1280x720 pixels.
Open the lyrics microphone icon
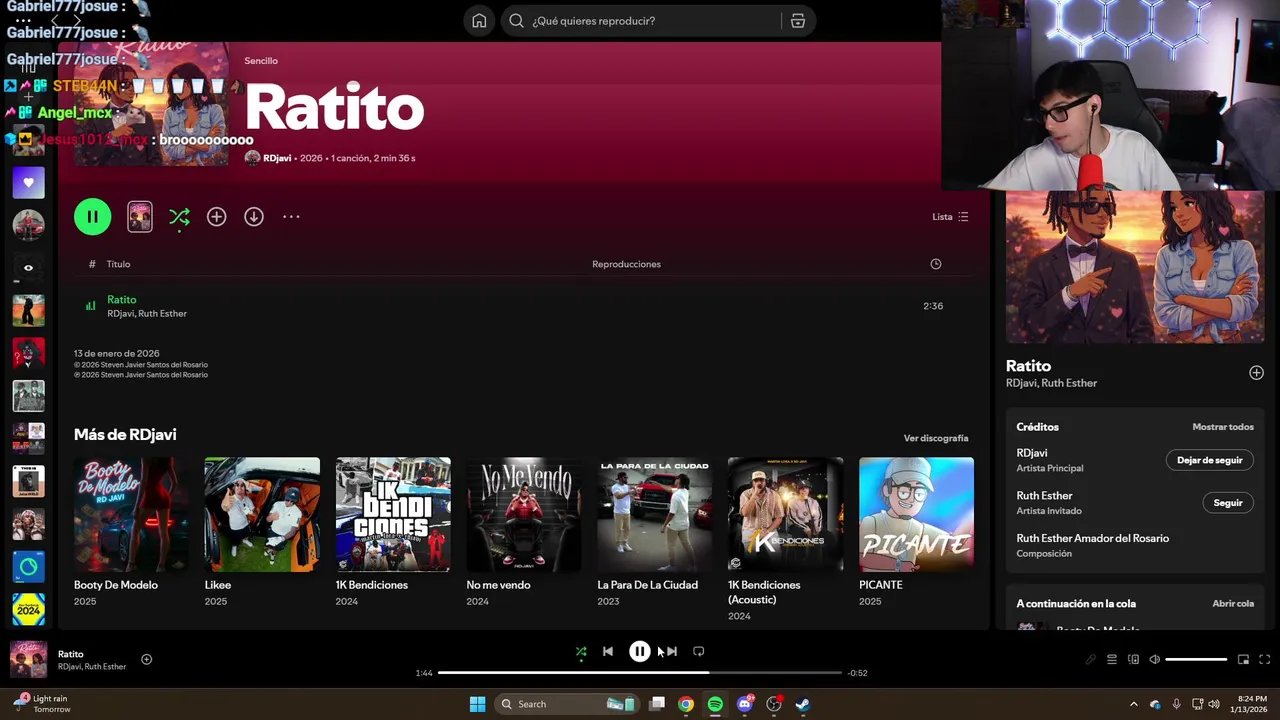coord(1090,660)
